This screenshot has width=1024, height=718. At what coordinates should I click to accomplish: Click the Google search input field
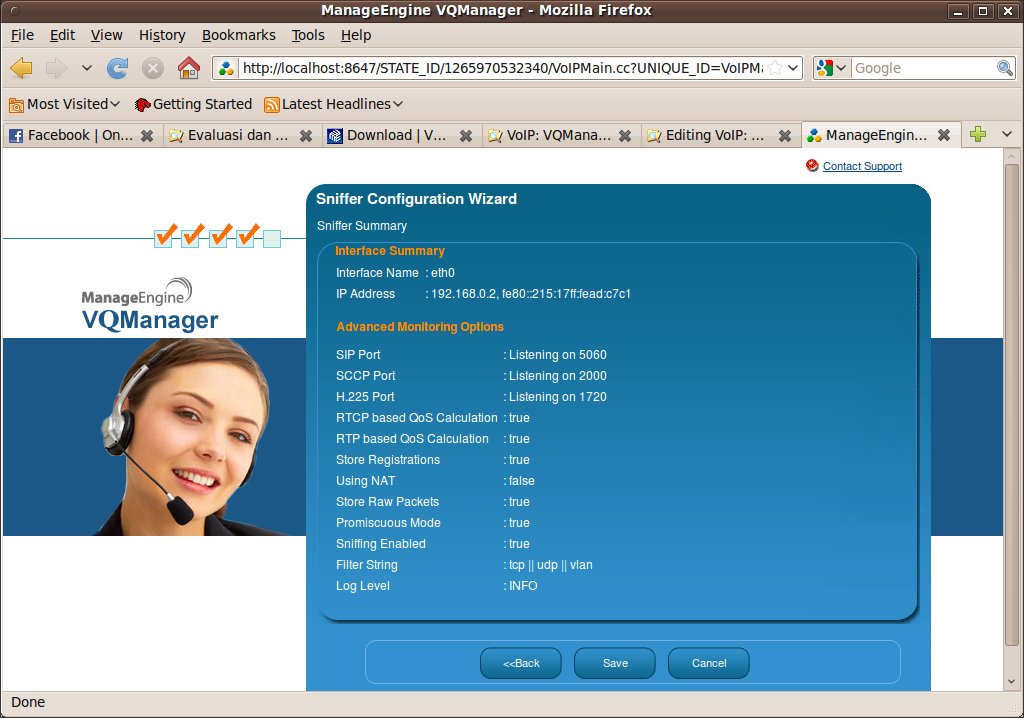[923, 68]
